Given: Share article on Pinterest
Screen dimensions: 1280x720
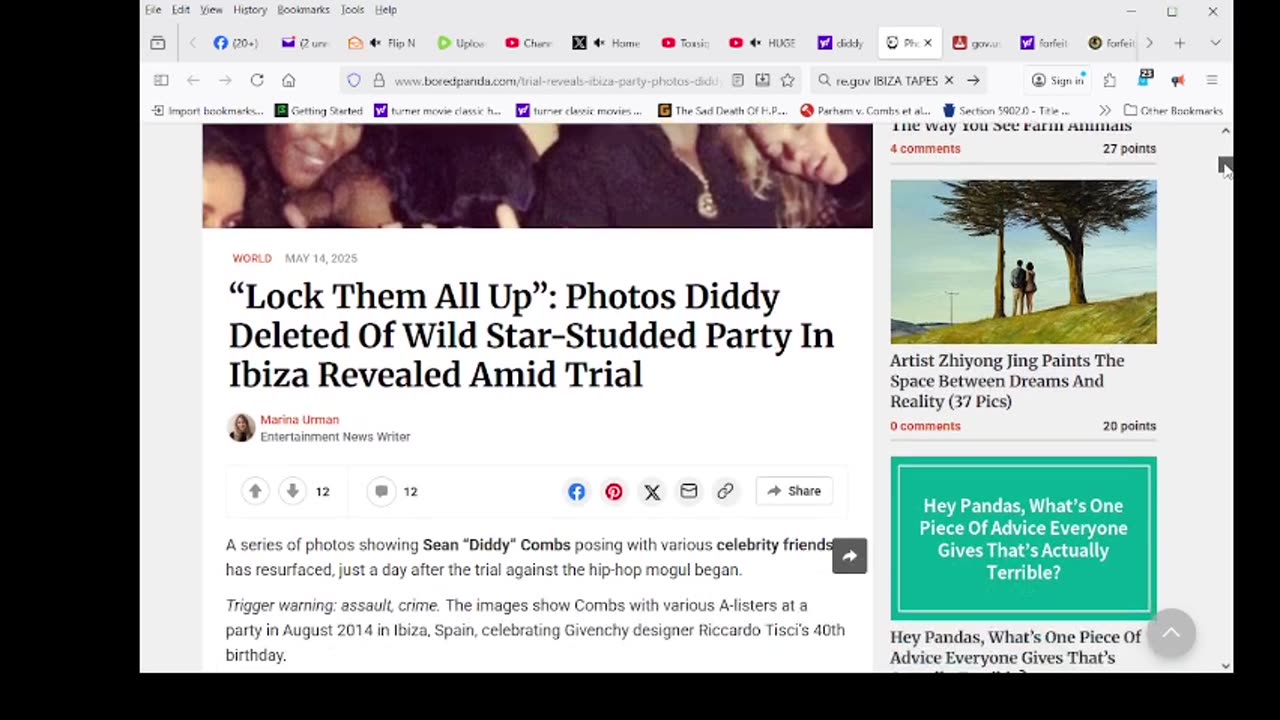Looking at the screenshot, I should (614, 491).
